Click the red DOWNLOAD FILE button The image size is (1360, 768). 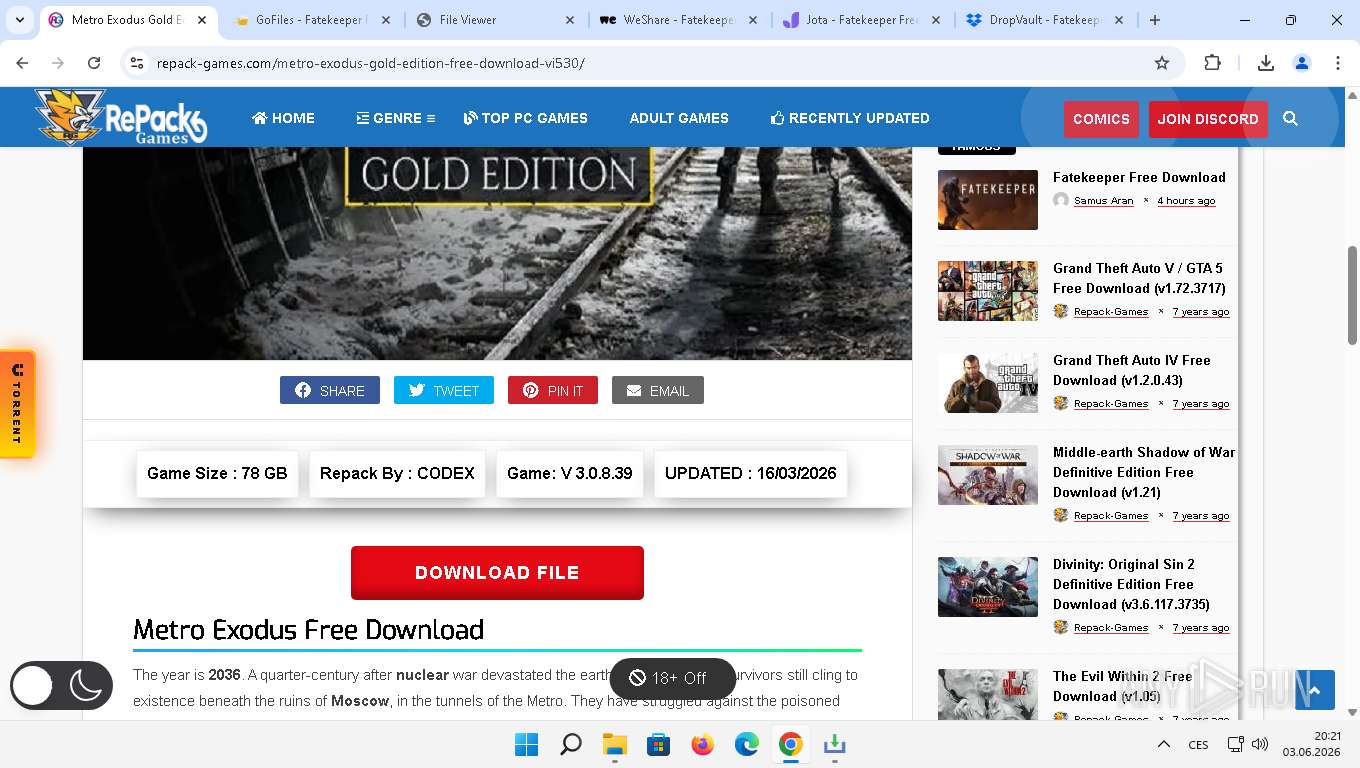point(497,573)
